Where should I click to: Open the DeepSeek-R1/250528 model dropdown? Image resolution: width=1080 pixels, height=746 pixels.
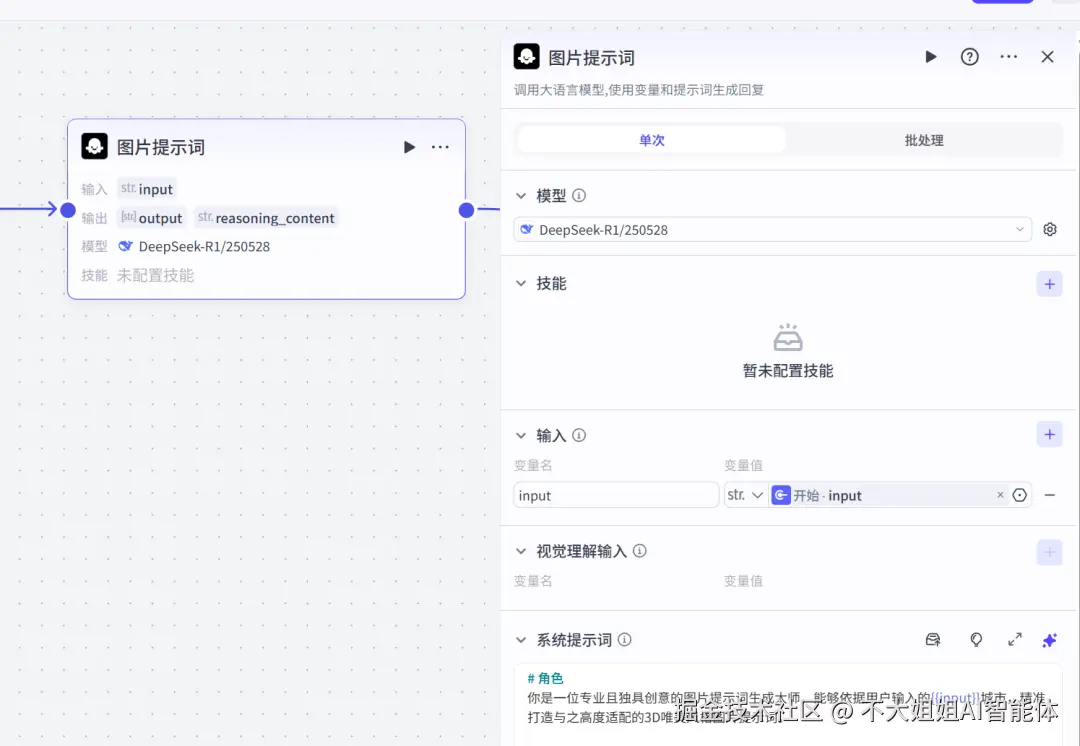point(775,229)
